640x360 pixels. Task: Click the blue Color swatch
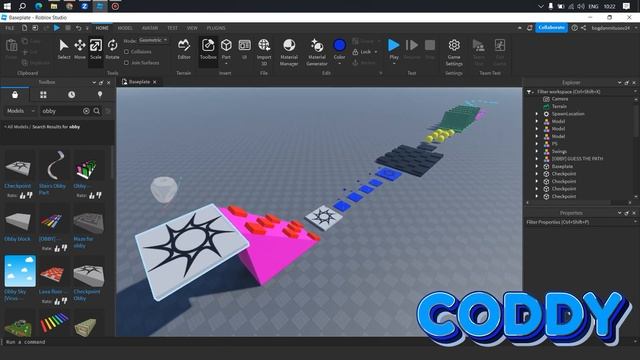340,45
